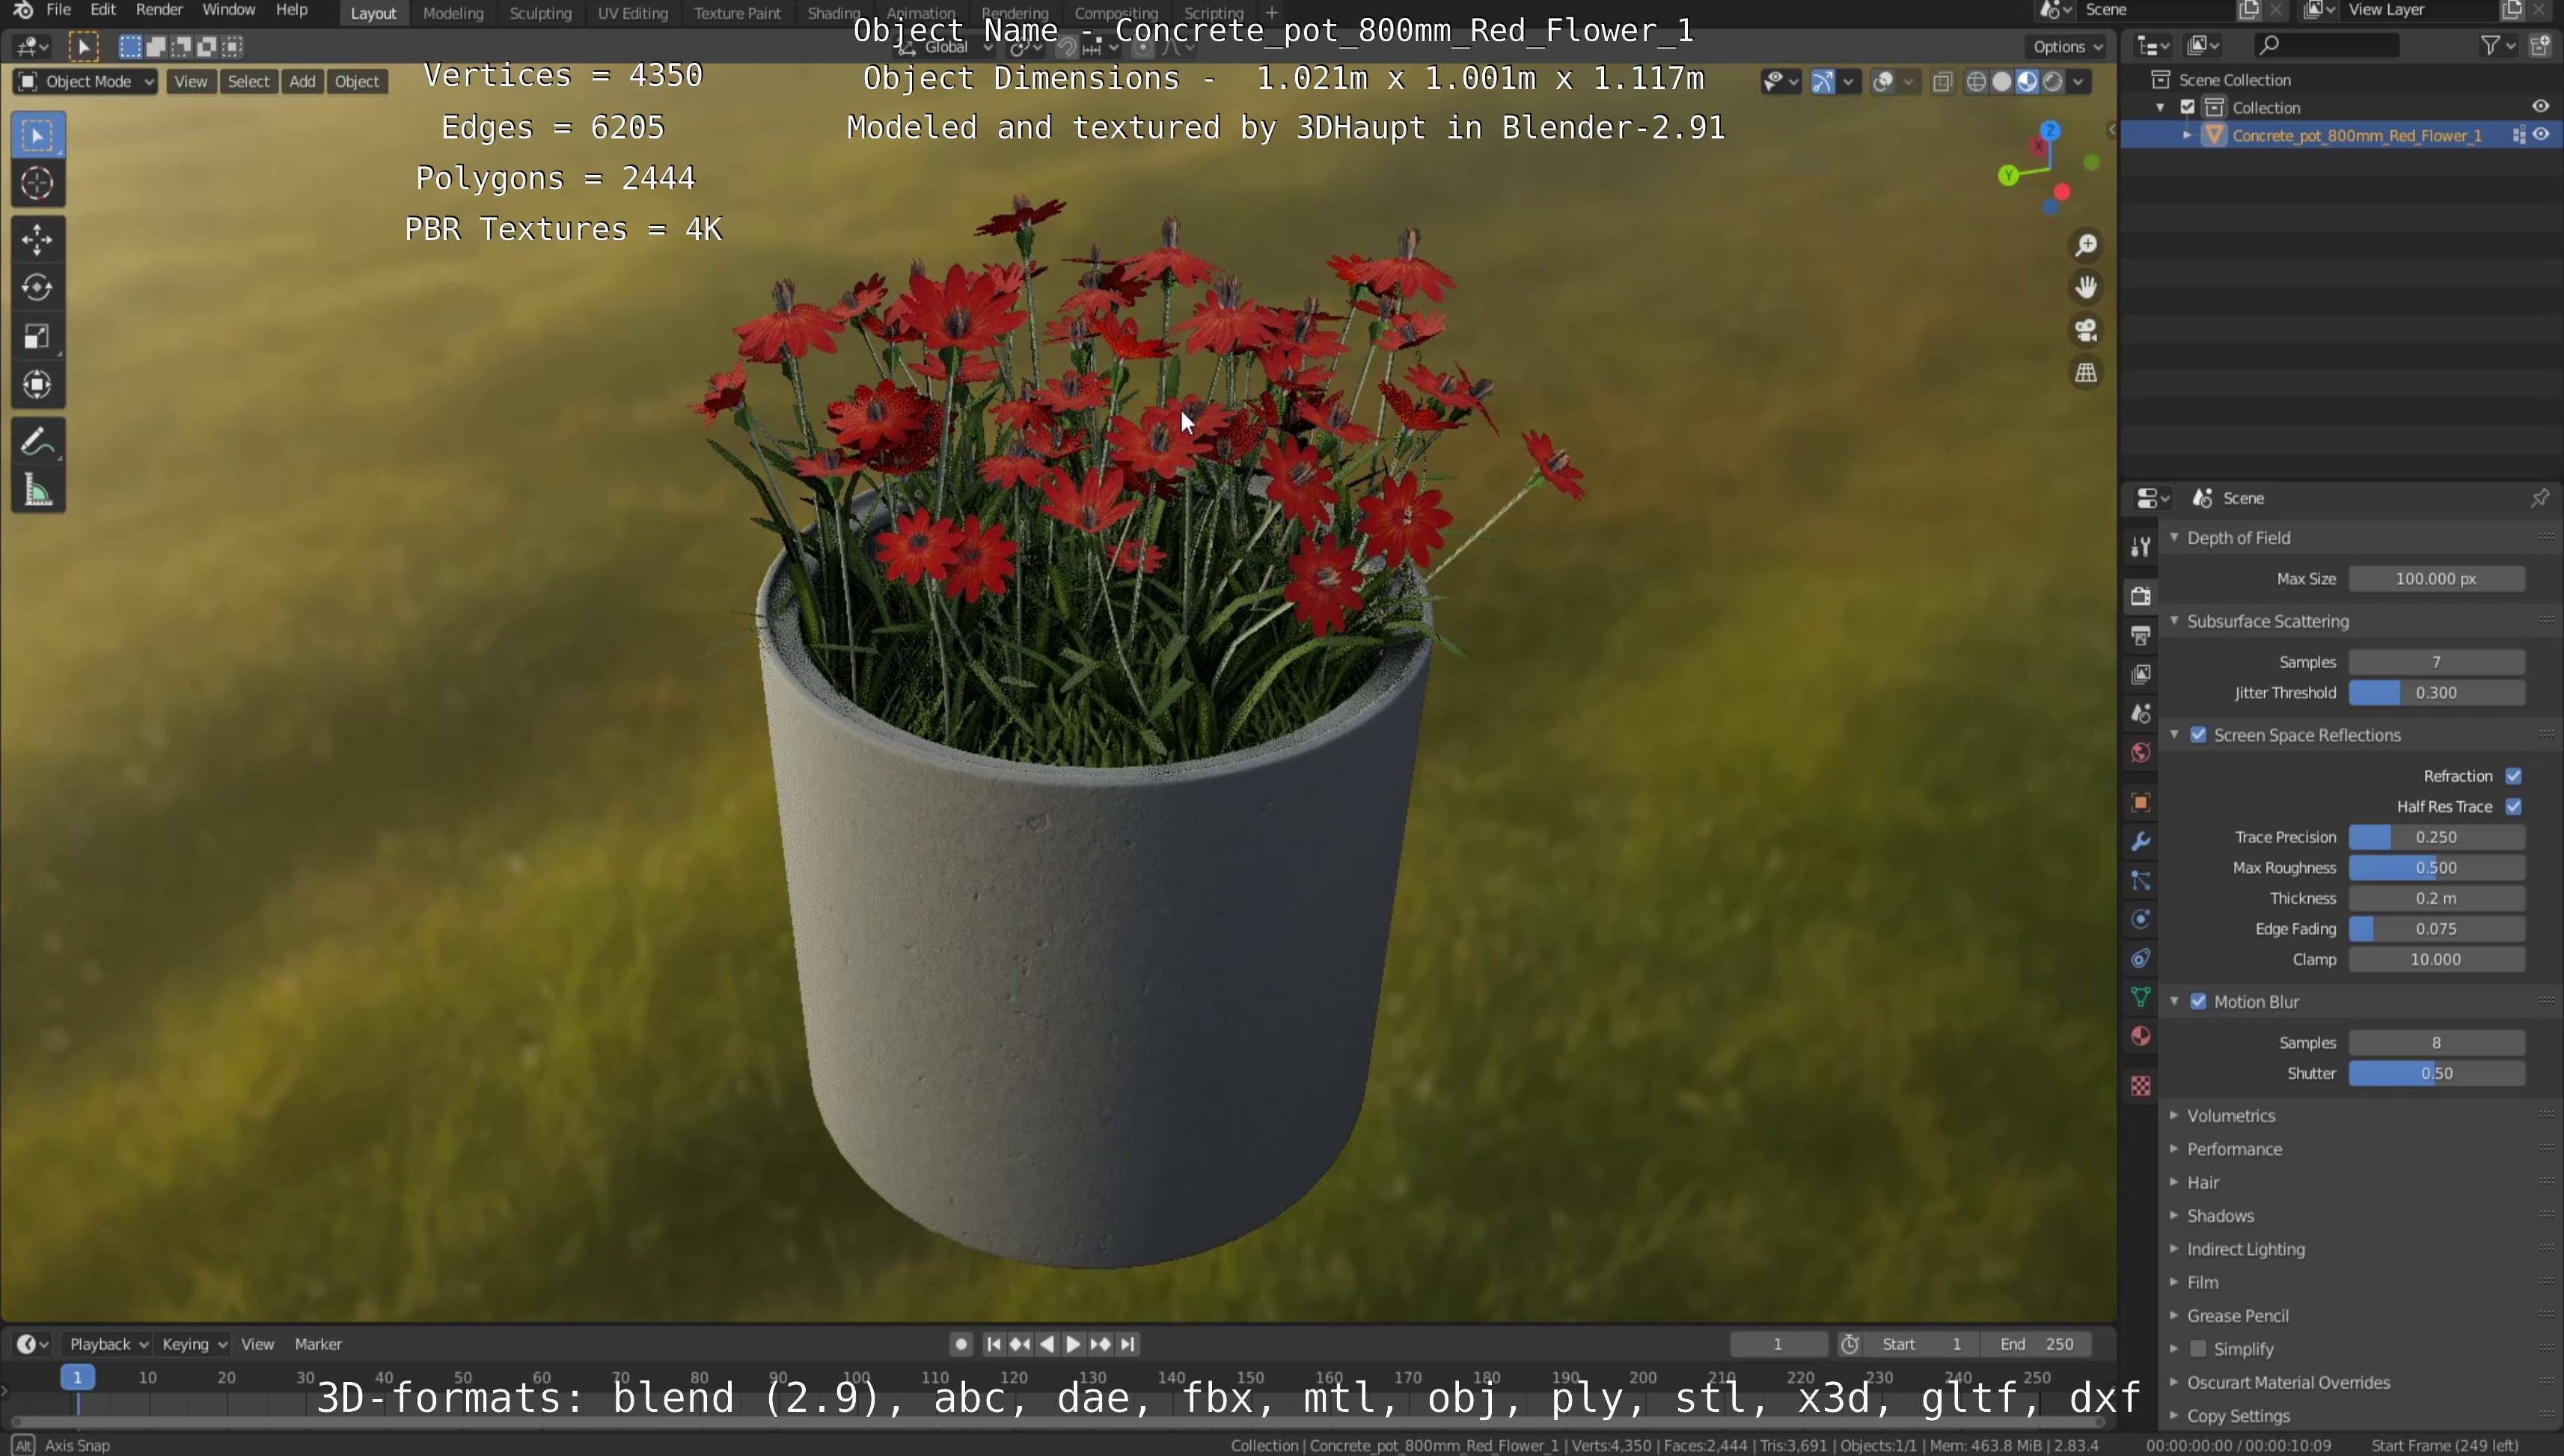The height and width of the screenshot is (1456, 2564).
Task: Click the viewport Object menu button
Action: (x=357, y=82)
